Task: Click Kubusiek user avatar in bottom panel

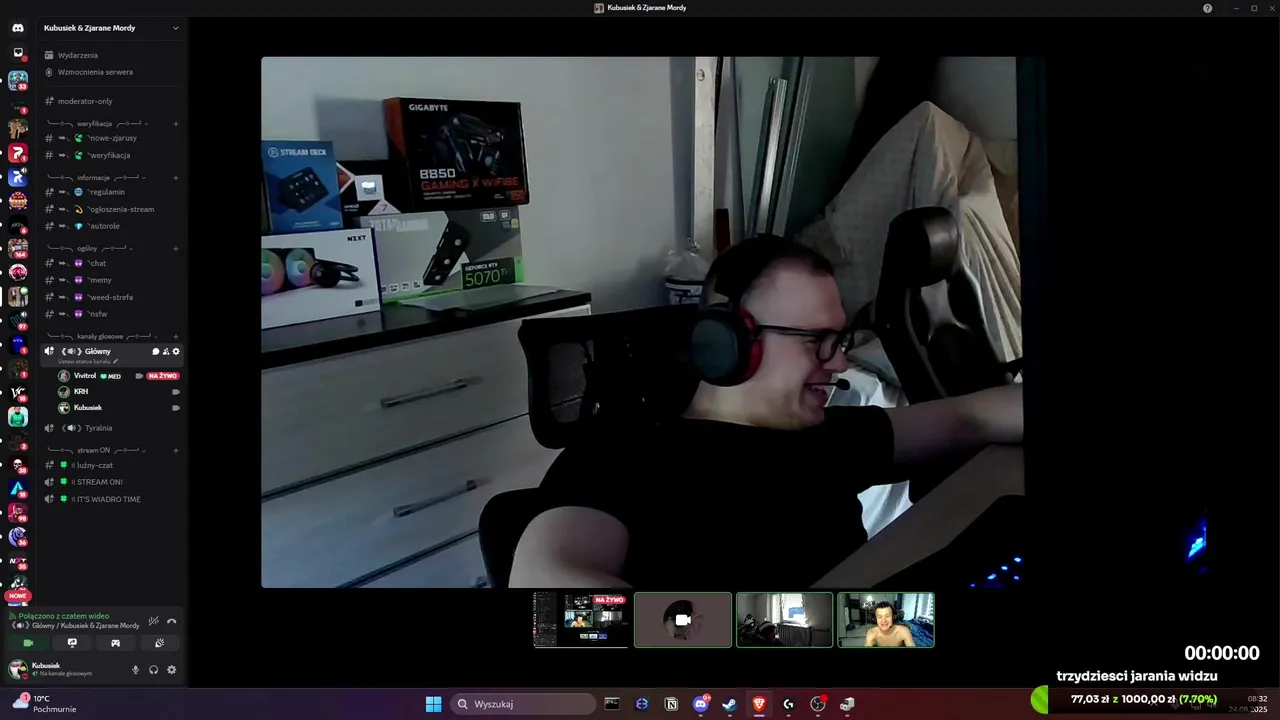Action: point(18,669)
